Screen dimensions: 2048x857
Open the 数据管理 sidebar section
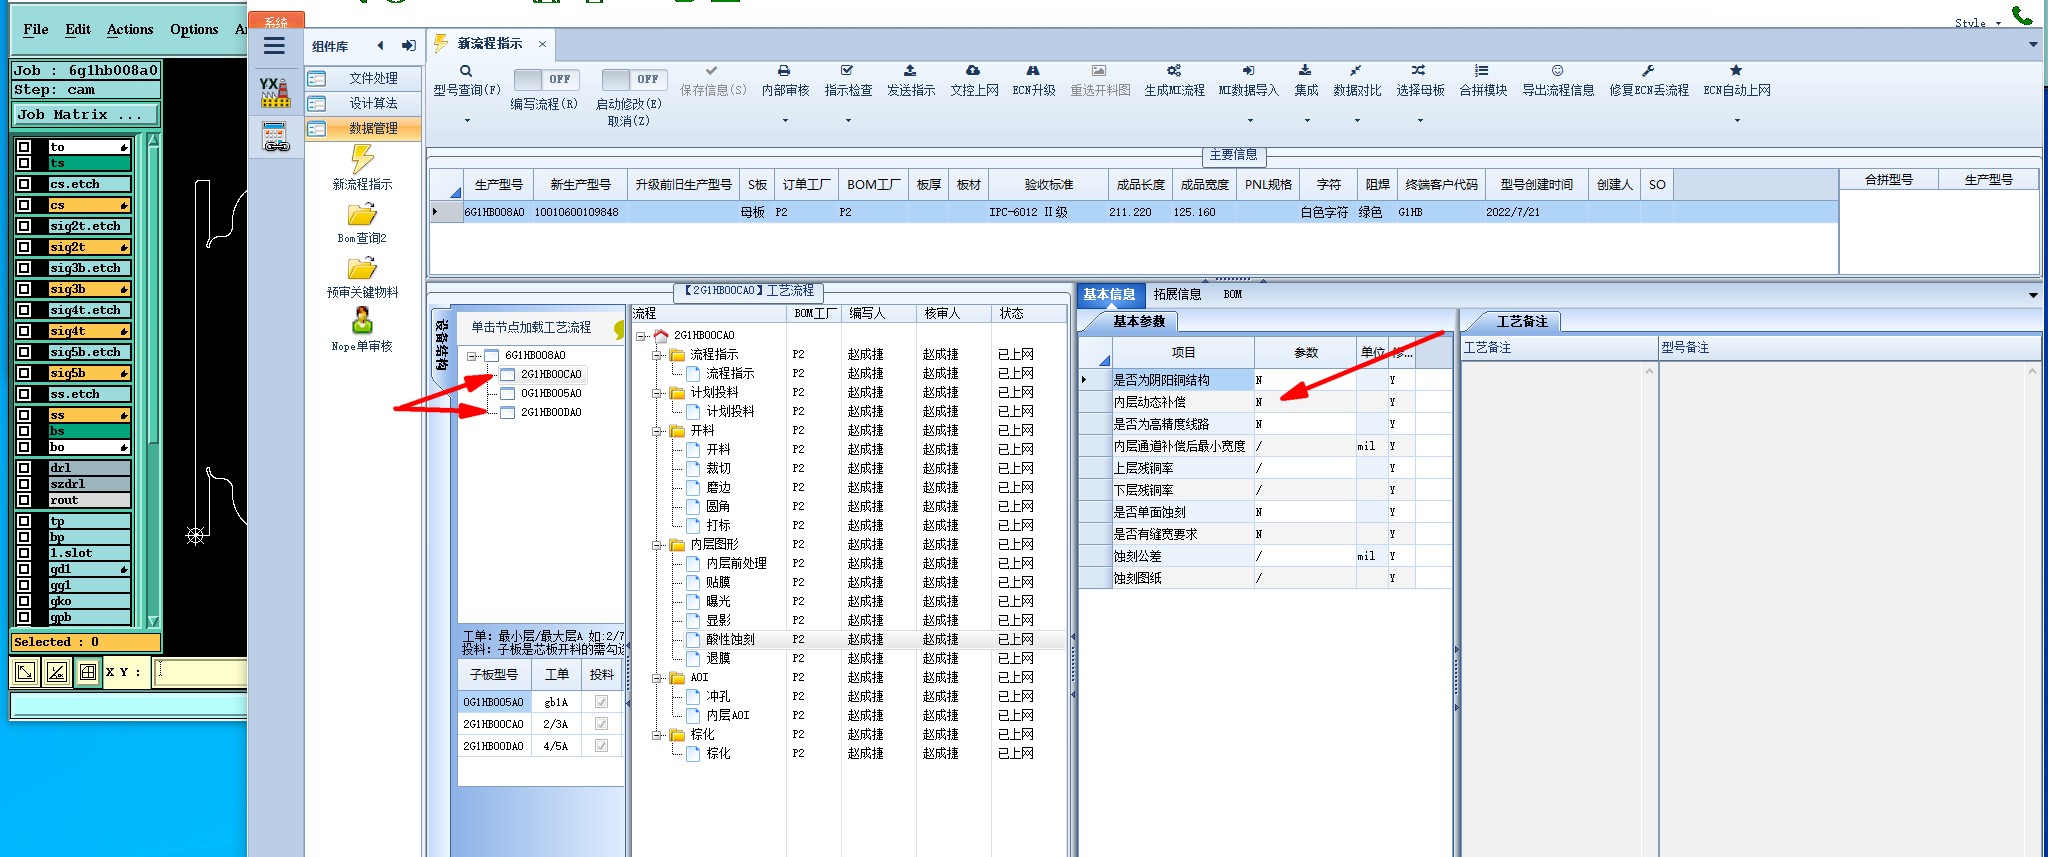363,128
